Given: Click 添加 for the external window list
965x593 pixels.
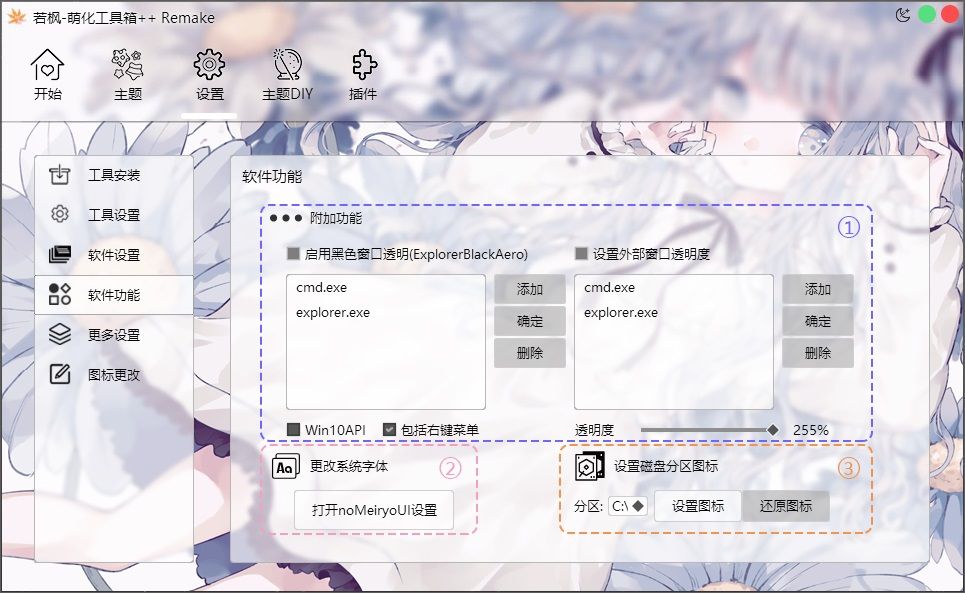Looking at the screenshot, I should tap(818, 289).
